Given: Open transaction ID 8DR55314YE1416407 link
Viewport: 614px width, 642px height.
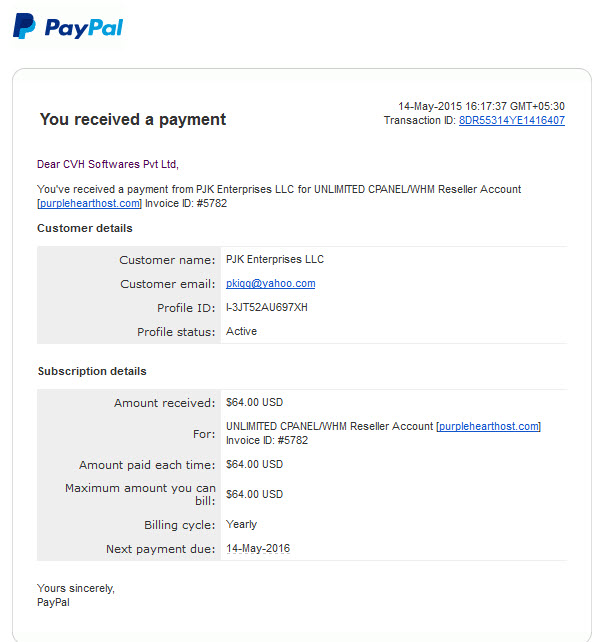Looking at the screenshot, I should pyautogui.click(x=512, y=120).
